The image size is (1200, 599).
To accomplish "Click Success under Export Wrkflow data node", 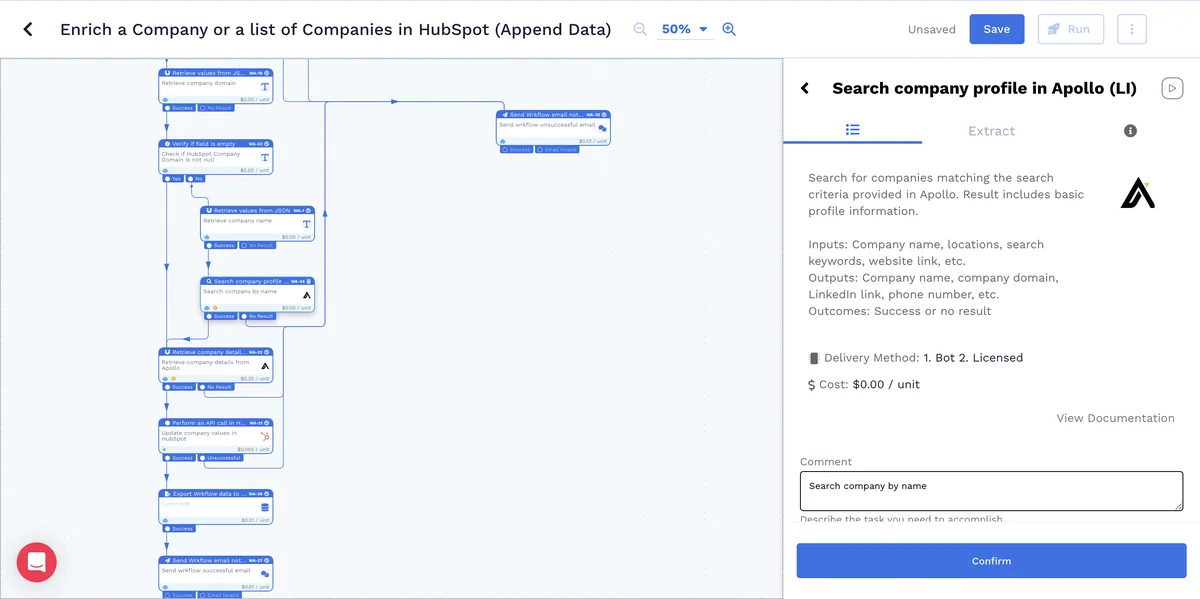I will 179,528.
